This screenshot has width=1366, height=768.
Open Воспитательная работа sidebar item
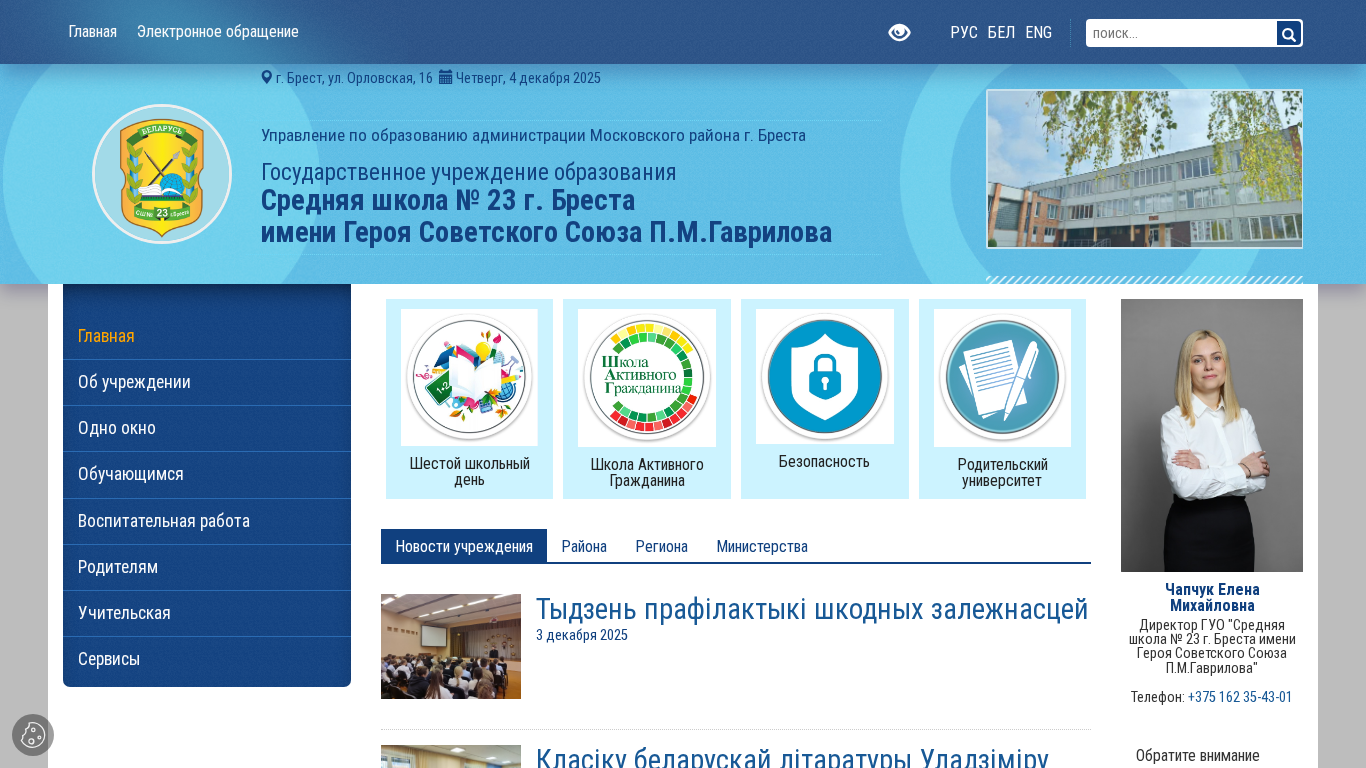click(207, 521)
